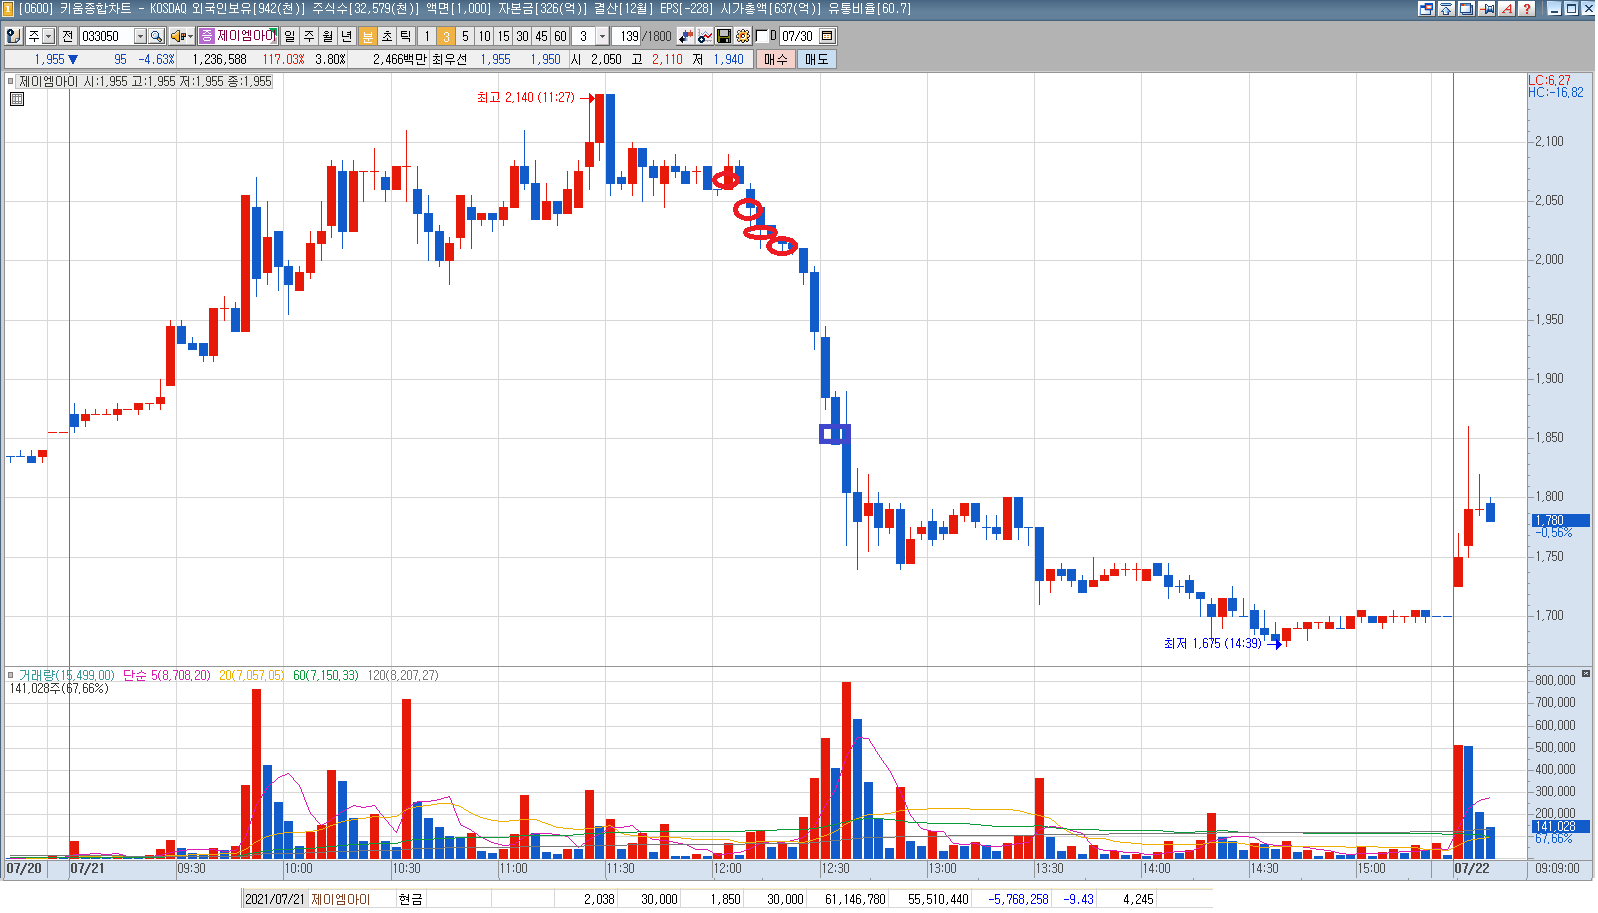Image resolution: width=1598 pixels, height=913 pixels.
Task: Click the 60 minute interval button
Action: [x=560, y=36]
